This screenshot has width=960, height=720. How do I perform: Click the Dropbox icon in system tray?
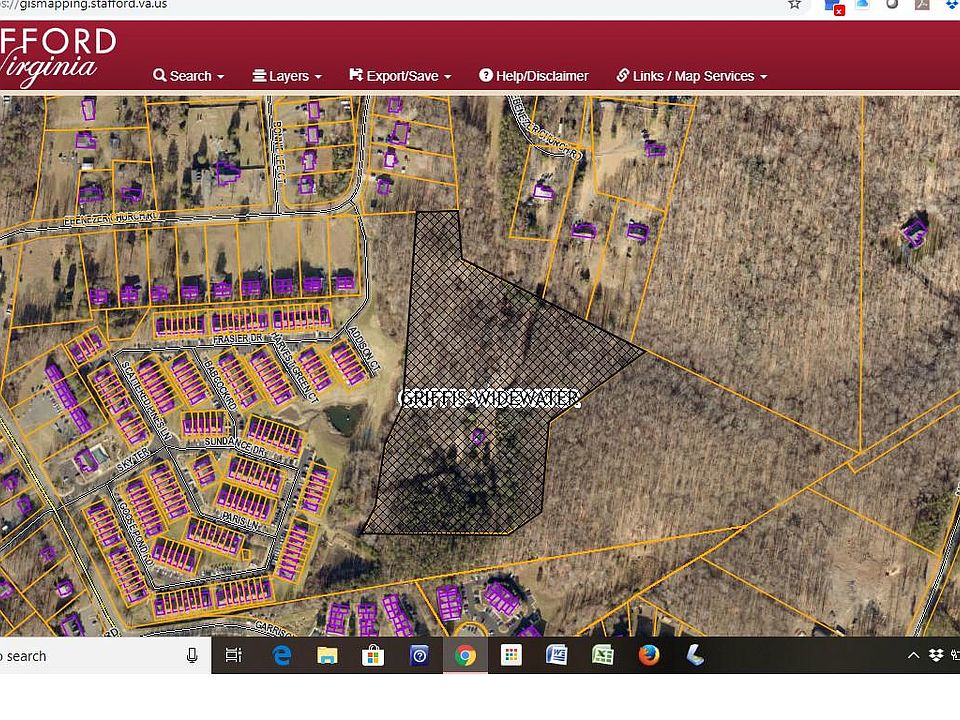(x=936, y=655)
